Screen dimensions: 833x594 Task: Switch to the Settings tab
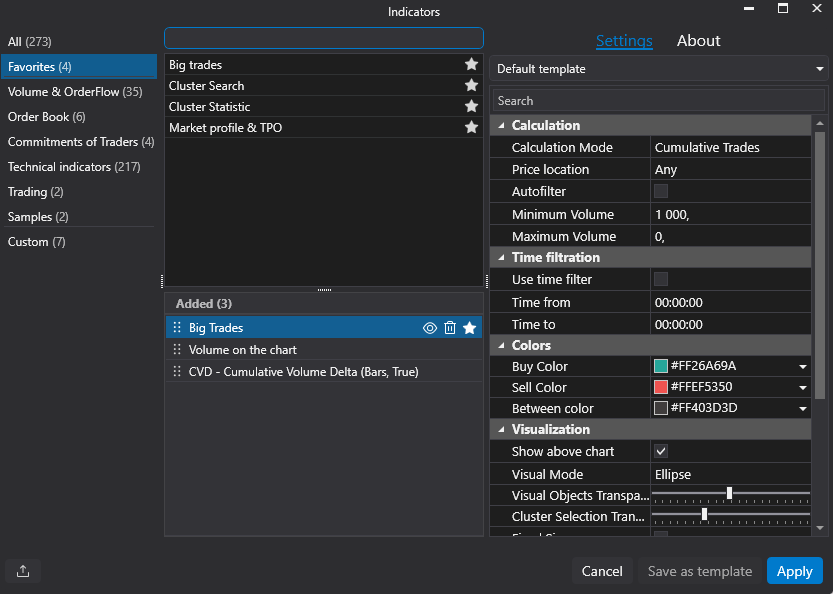624,40
